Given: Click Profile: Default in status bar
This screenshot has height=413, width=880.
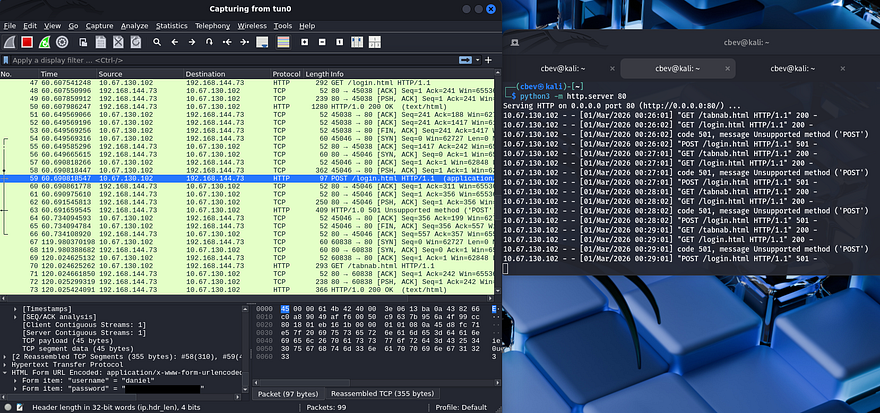Looking at the screenshot, I should coord(459,407).
